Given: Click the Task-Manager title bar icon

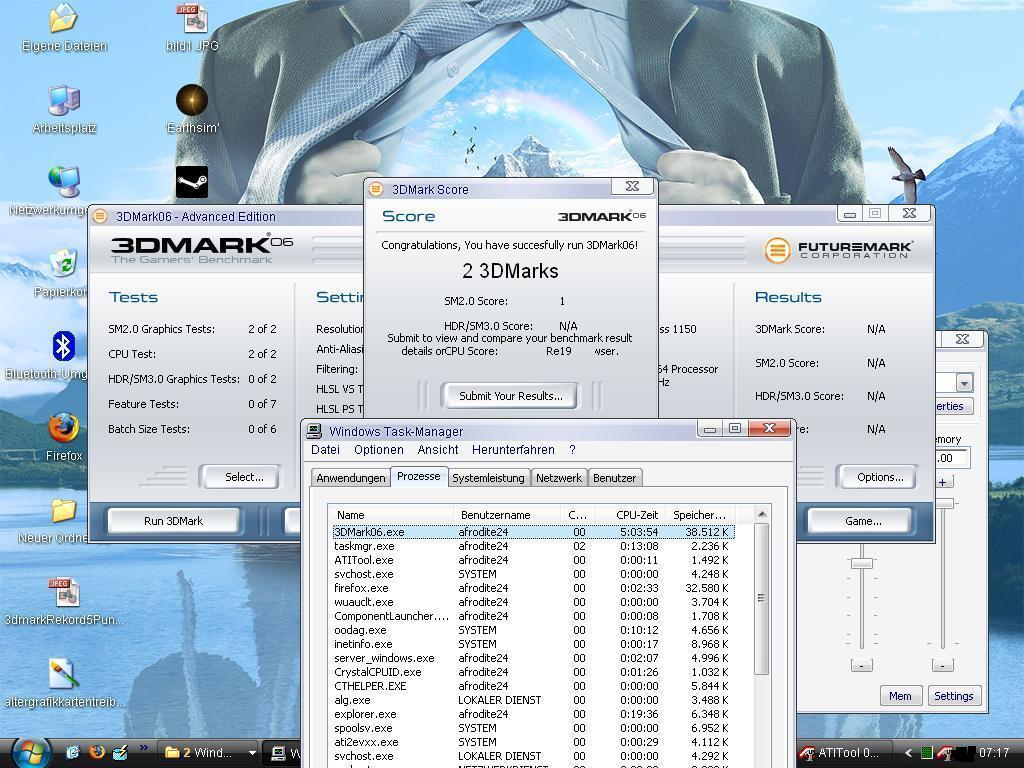Looking at the screenshot, I should tap(315, 431).
